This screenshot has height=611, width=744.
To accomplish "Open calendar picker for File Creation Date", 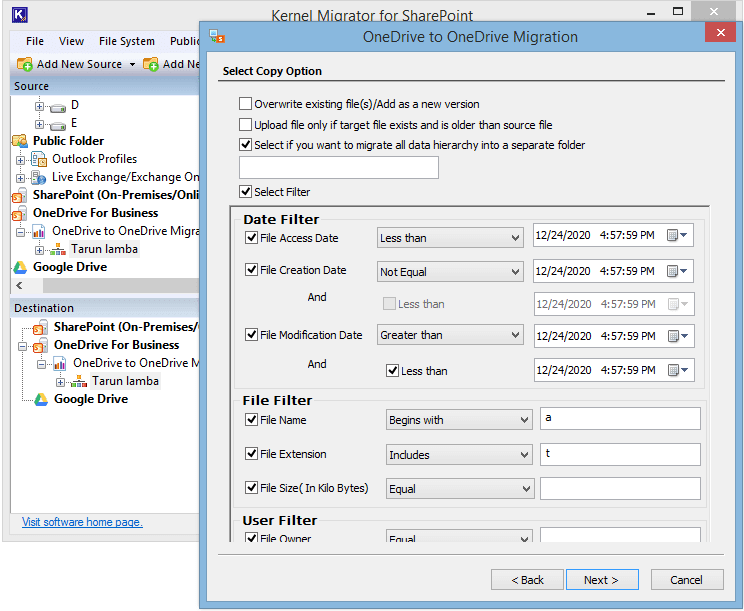I will coord(677,271).
